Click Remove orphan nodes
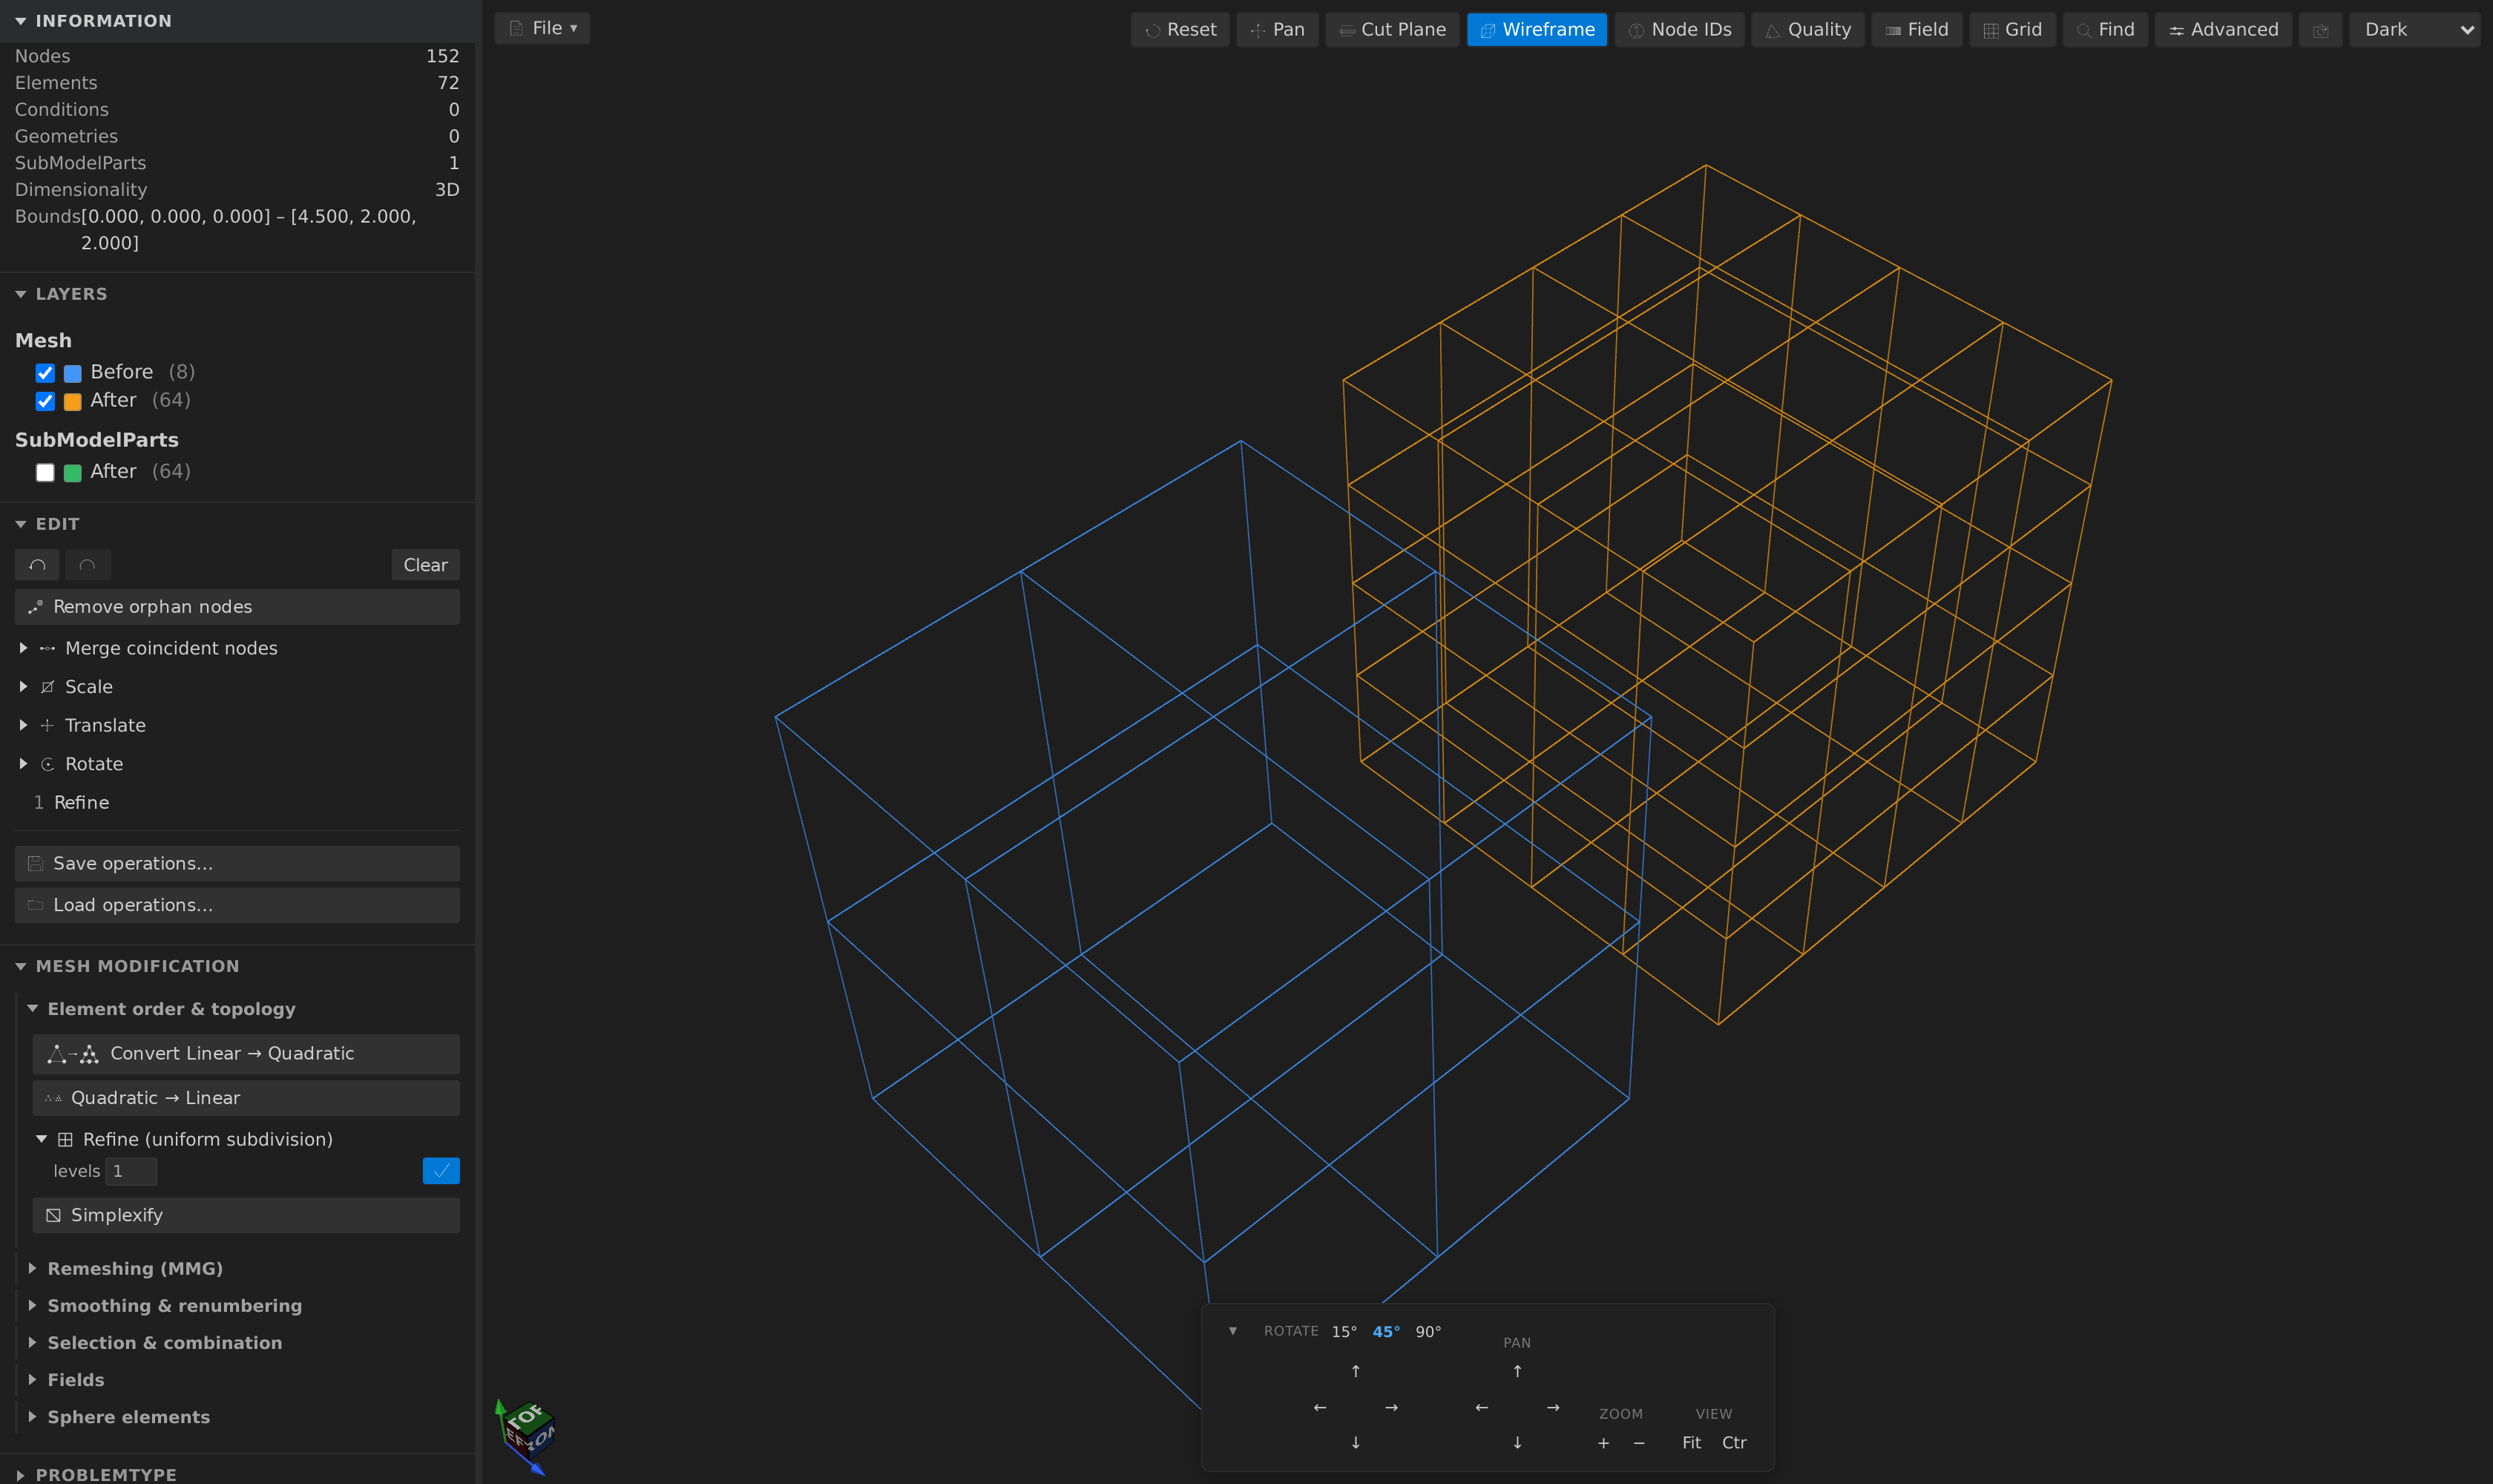The height and width of the screenshot is (1484, 2493). [237, 607]
